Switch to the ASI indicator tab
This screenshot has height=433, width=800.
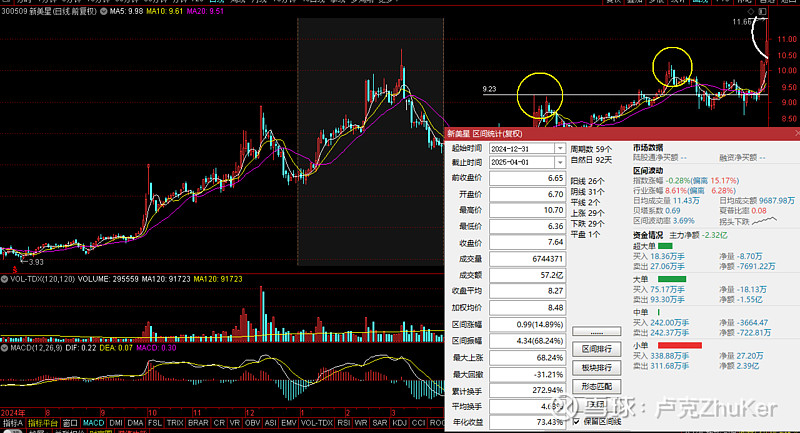(270, 423)
